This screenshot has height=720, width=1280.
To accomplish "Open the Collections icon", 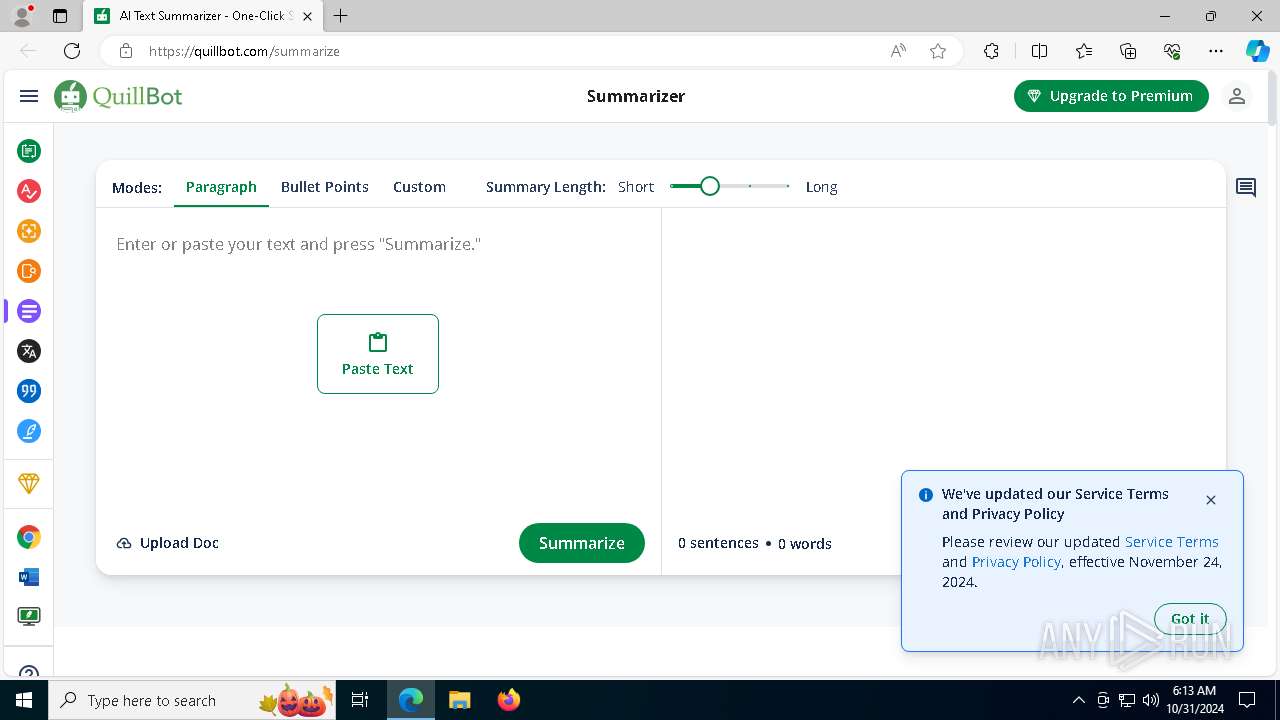I will pos(1128,51).
